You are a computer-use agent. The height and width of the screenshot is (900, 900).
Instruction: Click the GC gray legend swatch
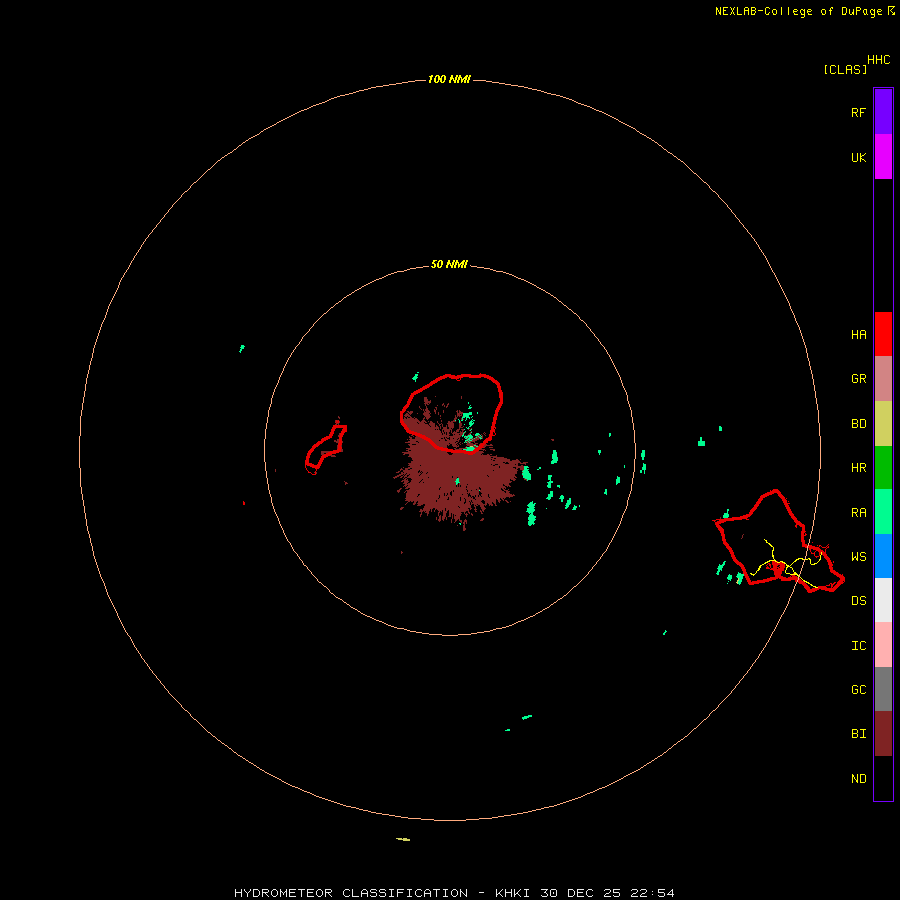pos(883,689)
